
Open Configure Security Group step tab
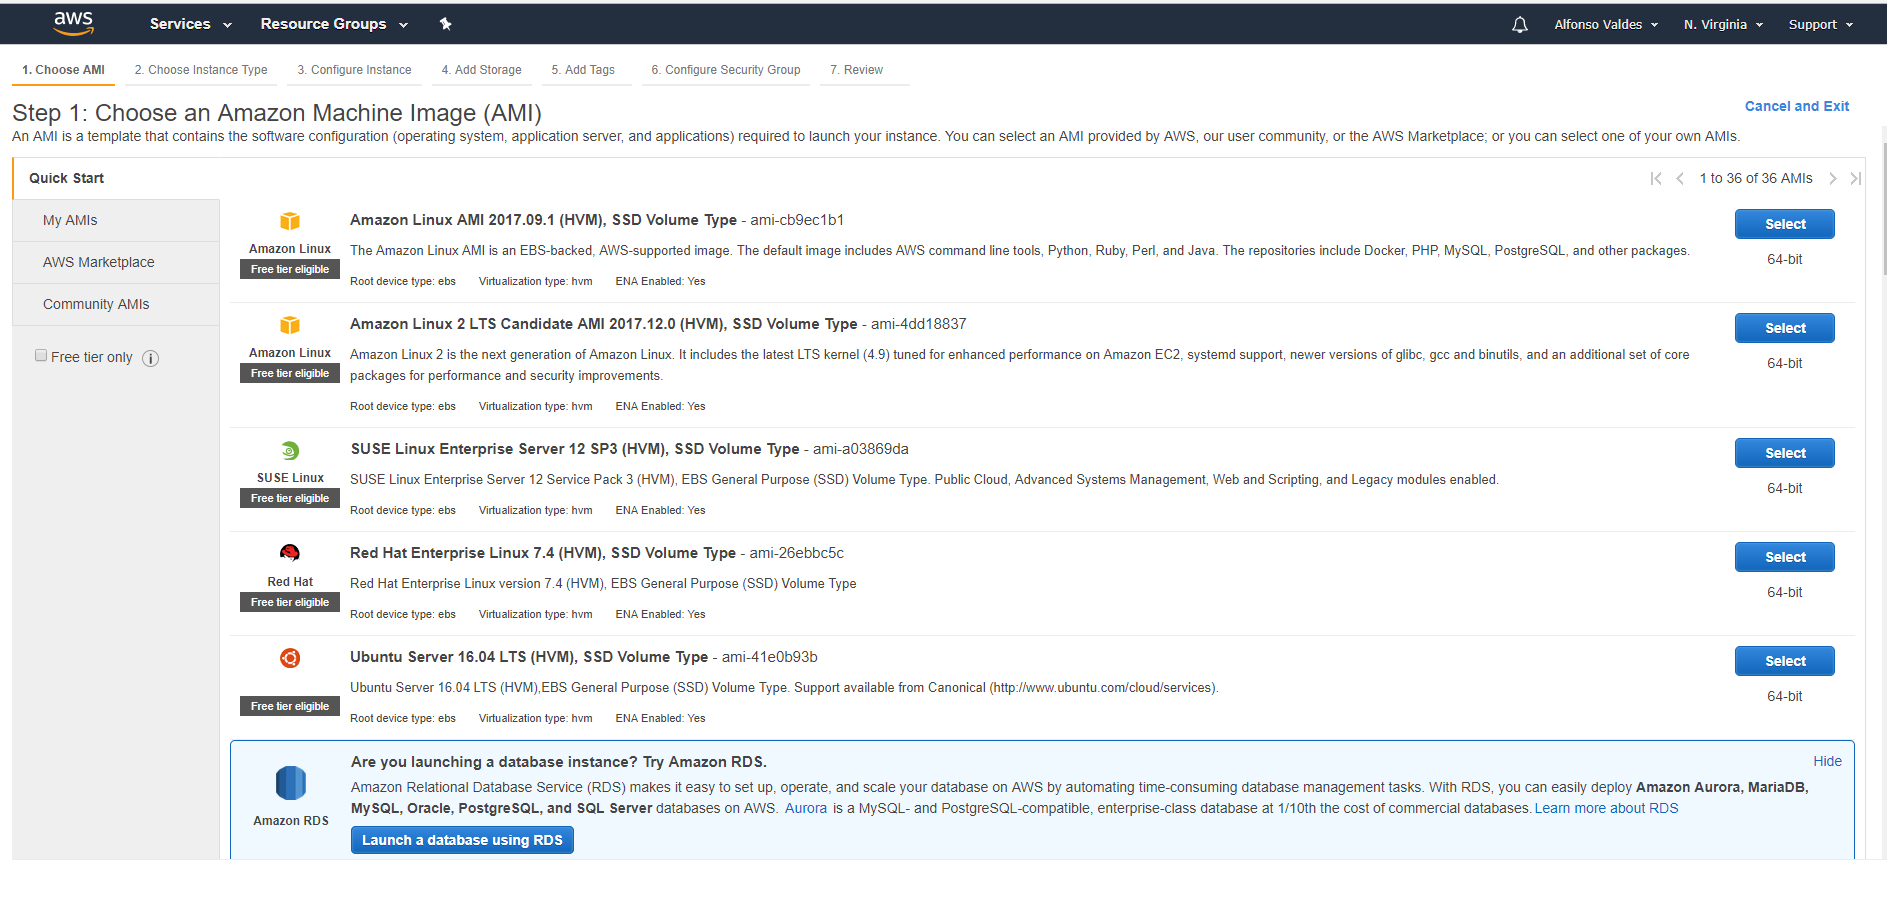[726, 70]
